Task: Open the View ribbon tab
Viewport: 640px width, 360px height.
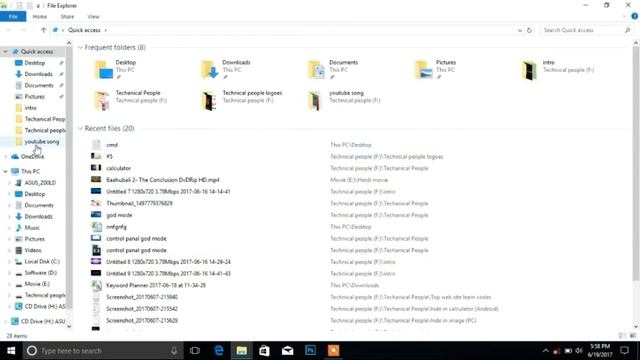Action: 93,16
